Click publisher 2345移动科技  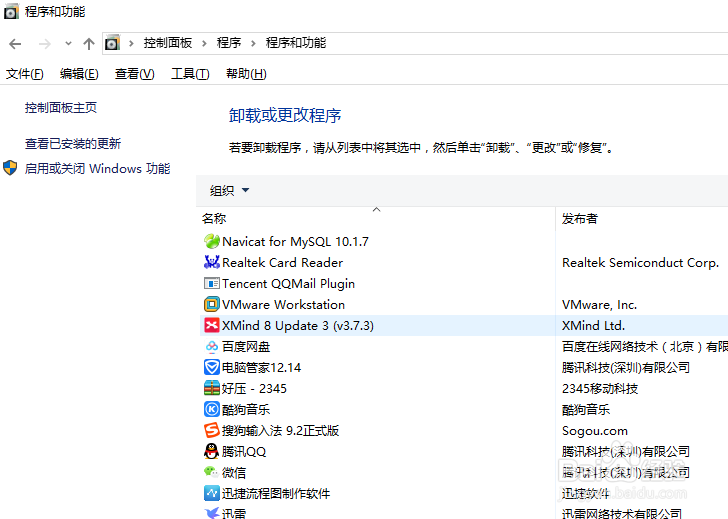point(600,388)
